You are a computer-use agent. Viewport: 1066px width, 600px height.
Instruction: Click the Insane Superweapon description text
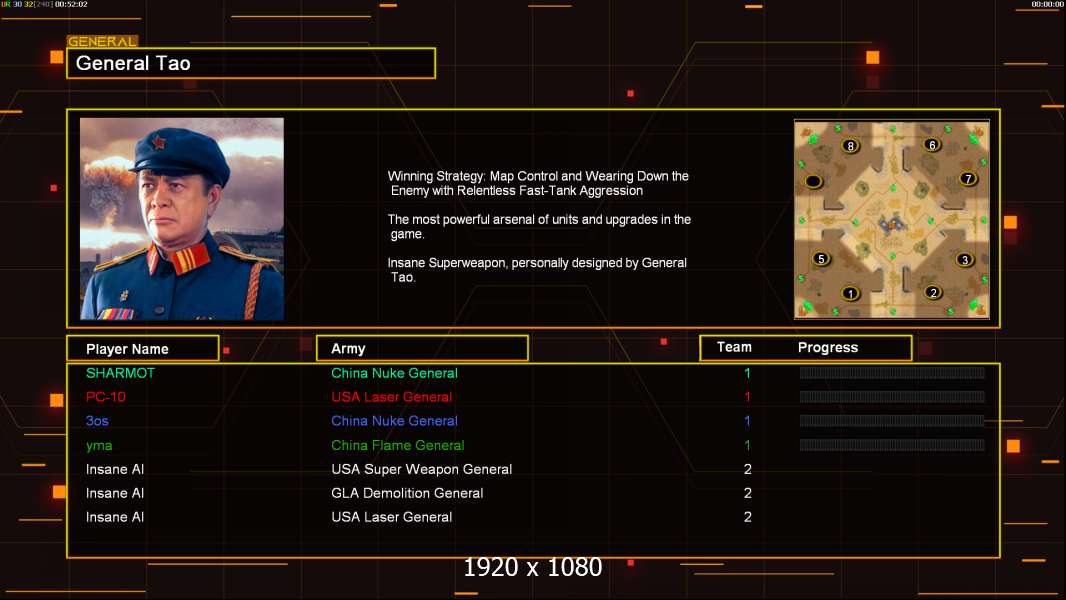point(537,270)
